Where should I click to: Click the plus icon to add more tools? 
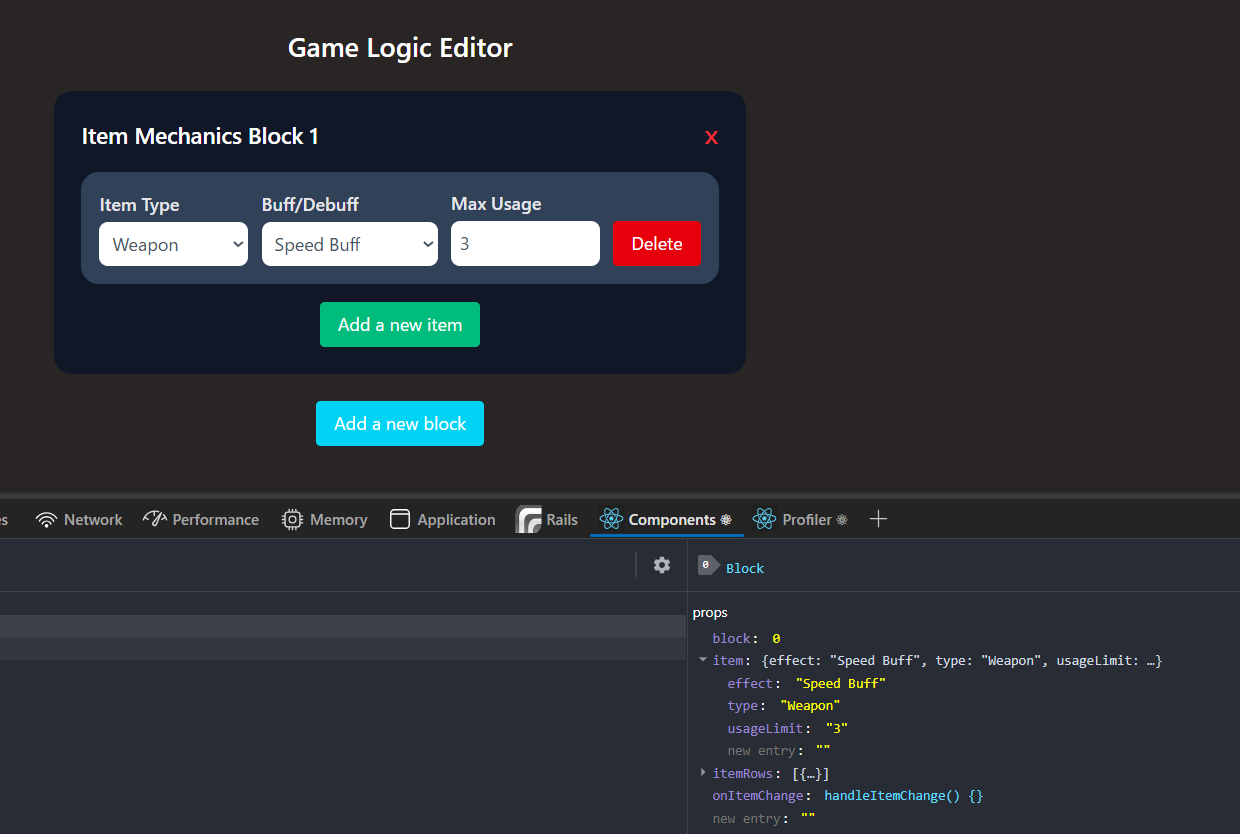(878, 519)
